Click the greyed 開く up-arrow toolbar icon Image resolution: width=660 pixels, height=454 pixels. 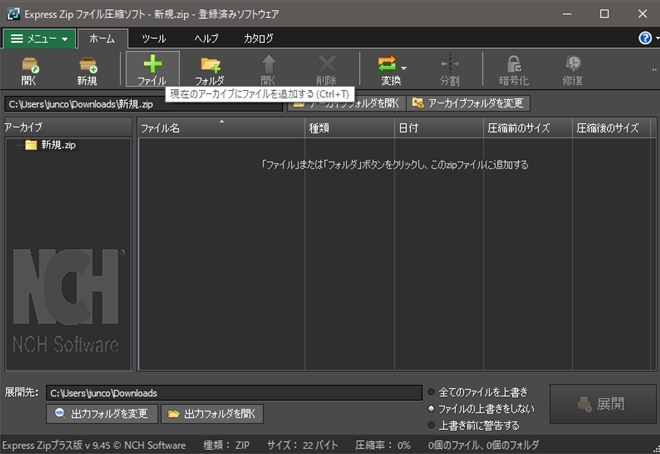point(269,70)
